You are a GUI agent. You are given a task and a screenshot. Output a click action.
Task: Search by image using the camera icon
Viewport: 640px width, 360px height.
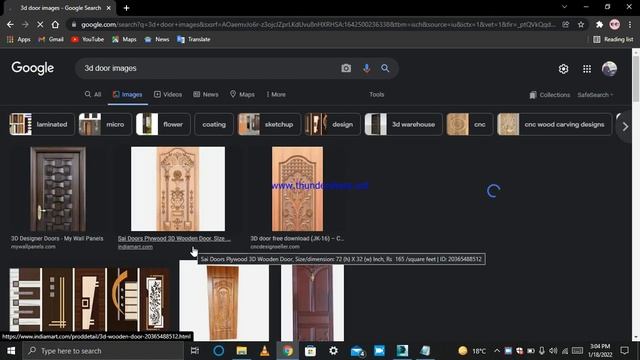point(346,68)
